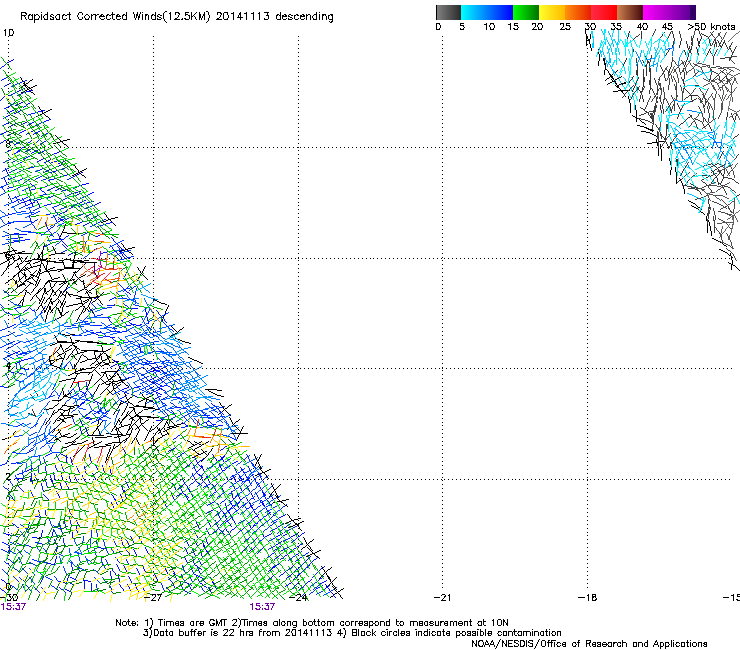Select the cyan-blue 5-15 knots color segment
The image size is (740, 650).
[x=487, y=12]
